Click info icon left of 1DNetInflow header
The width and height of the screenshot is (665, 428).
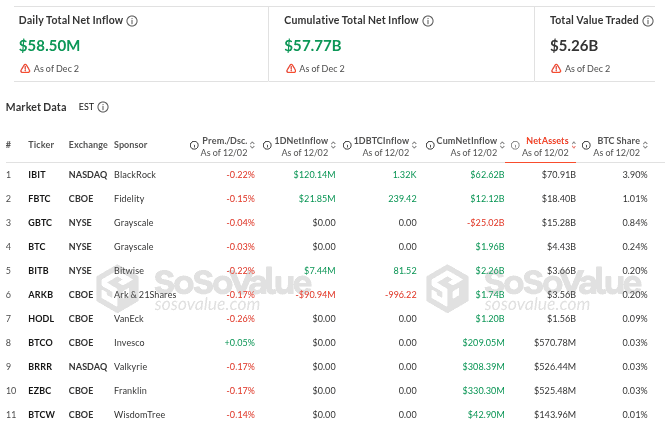(266, 145)
